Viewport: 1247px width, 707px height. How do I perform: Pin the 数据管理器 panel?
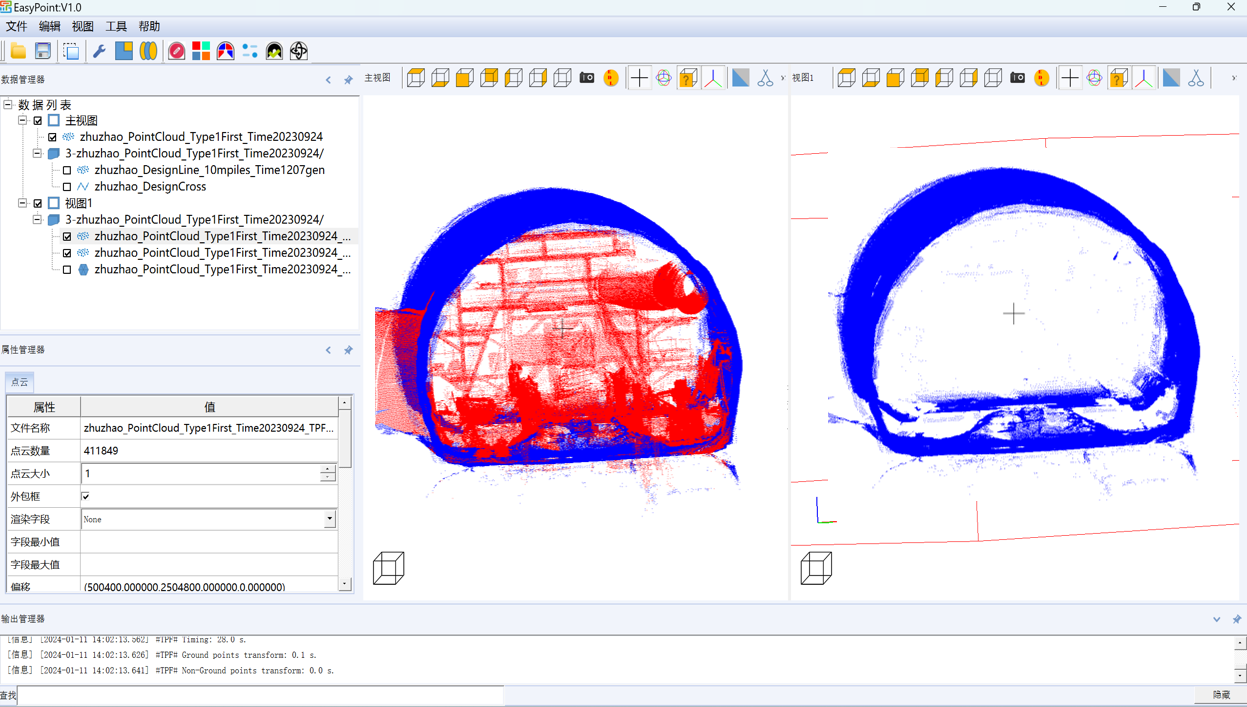click(x=348, y=80)
